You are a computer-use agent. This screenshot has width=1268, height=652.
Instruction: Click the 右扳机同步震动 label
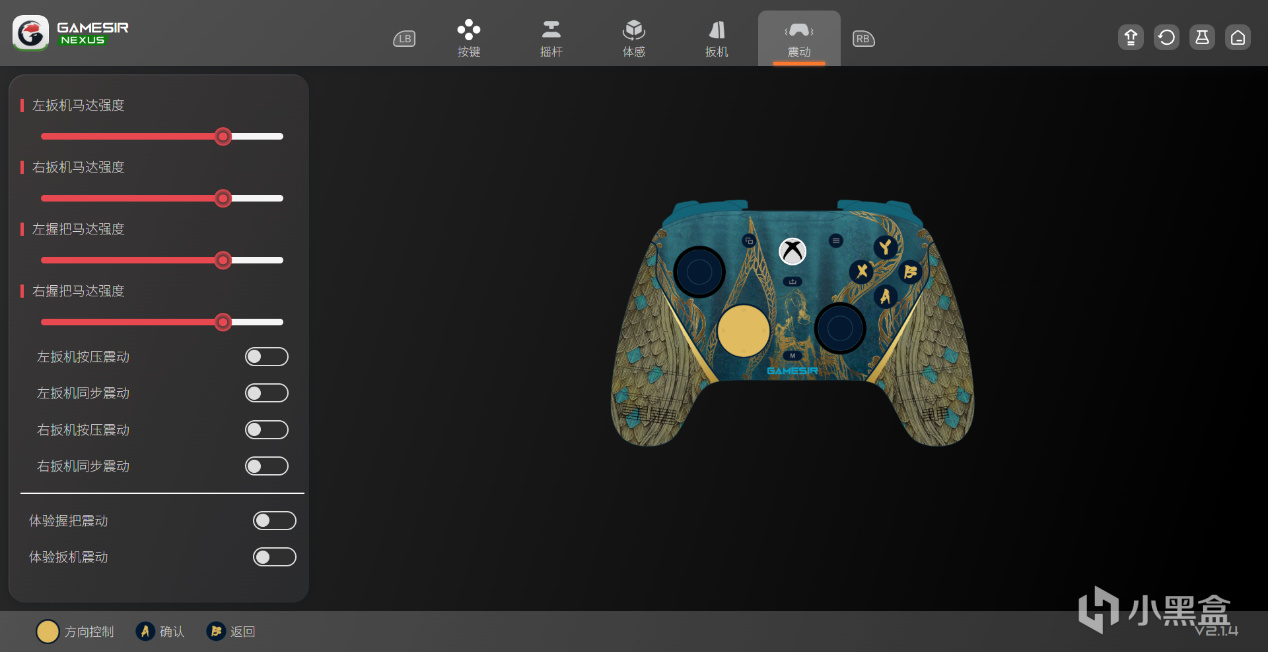pyautogui.click(x=83, y=466)
